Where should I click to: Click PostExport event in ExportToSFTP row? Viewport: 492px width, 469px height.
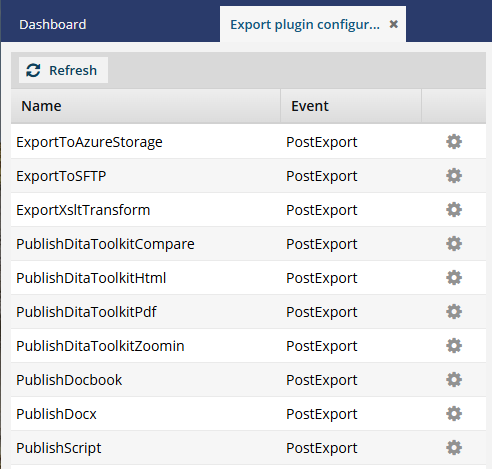(322, 176)
